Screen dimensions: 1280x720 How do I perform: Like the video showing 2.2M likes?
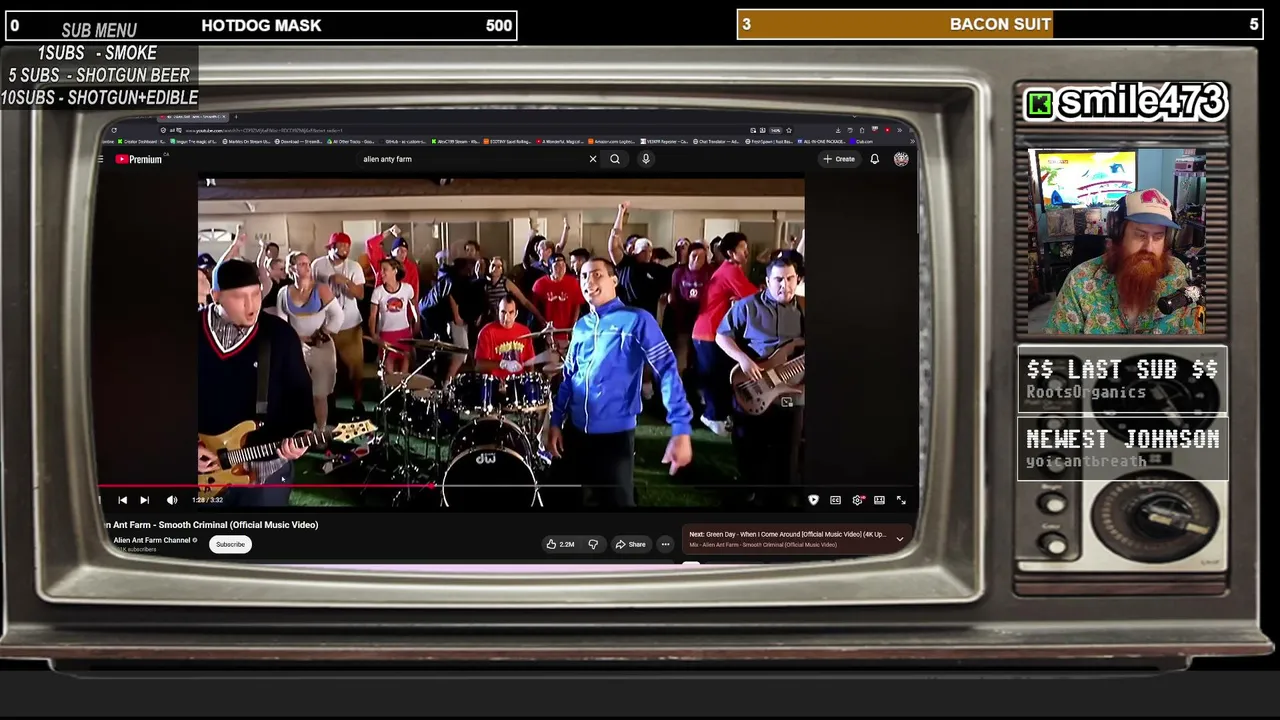click(560, 544)
